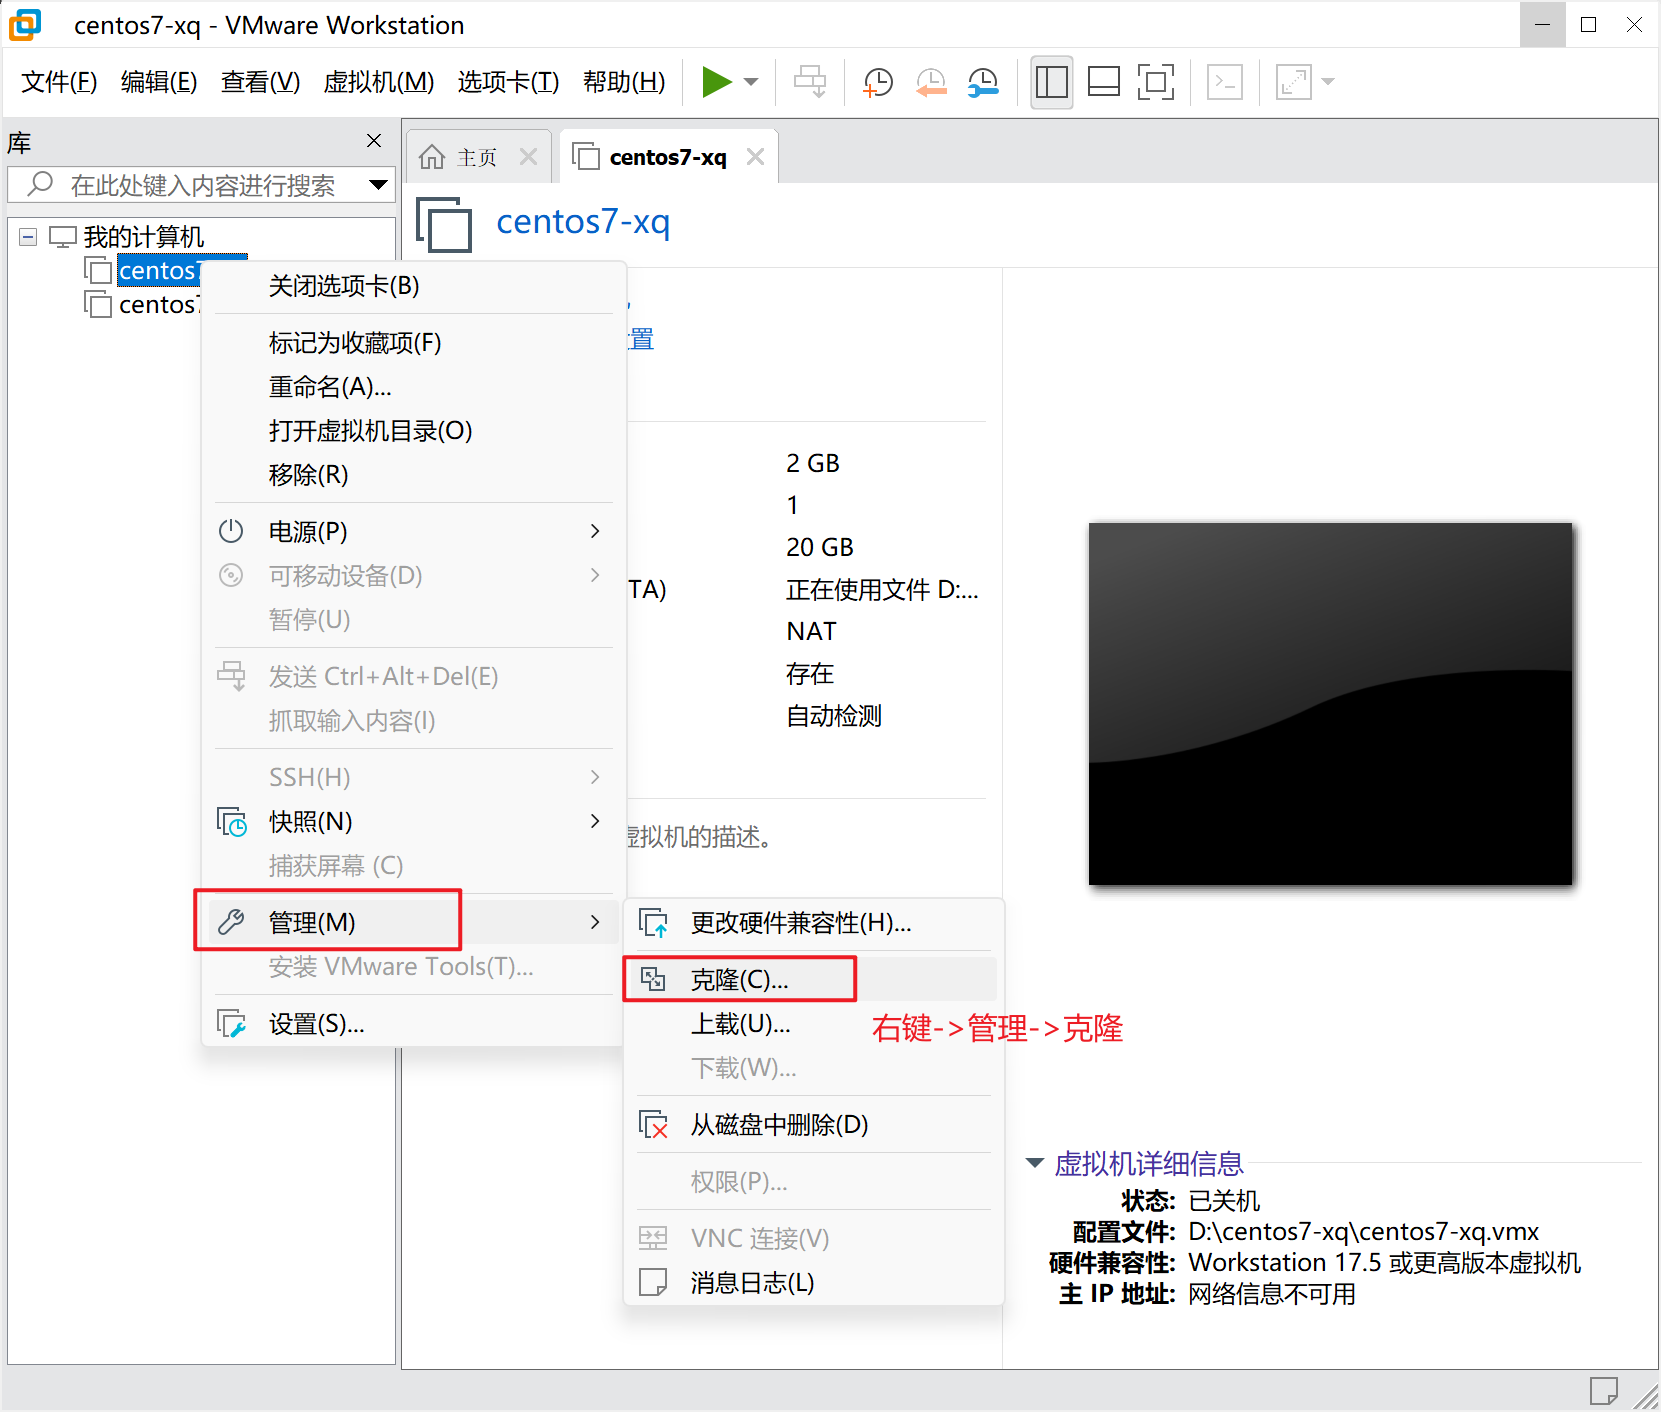Open the 管理(M) submenu
The height and width of the screenshot is (1412, 1661).
(x=414, y=922)
